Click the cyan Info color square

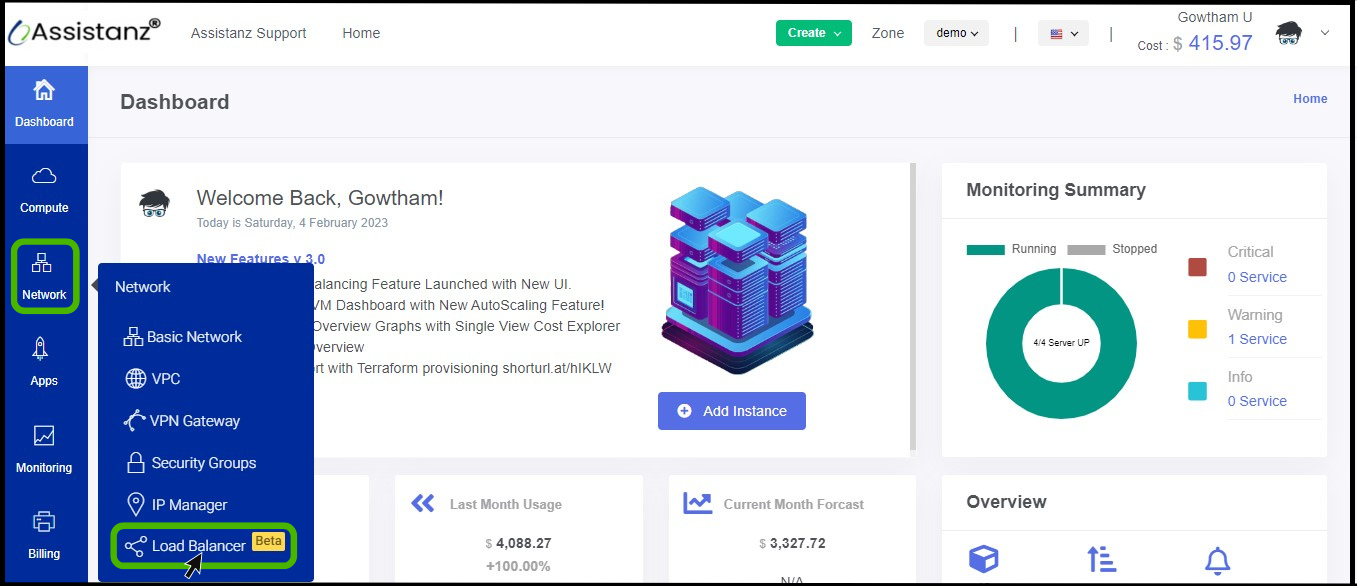[1197, 391]
